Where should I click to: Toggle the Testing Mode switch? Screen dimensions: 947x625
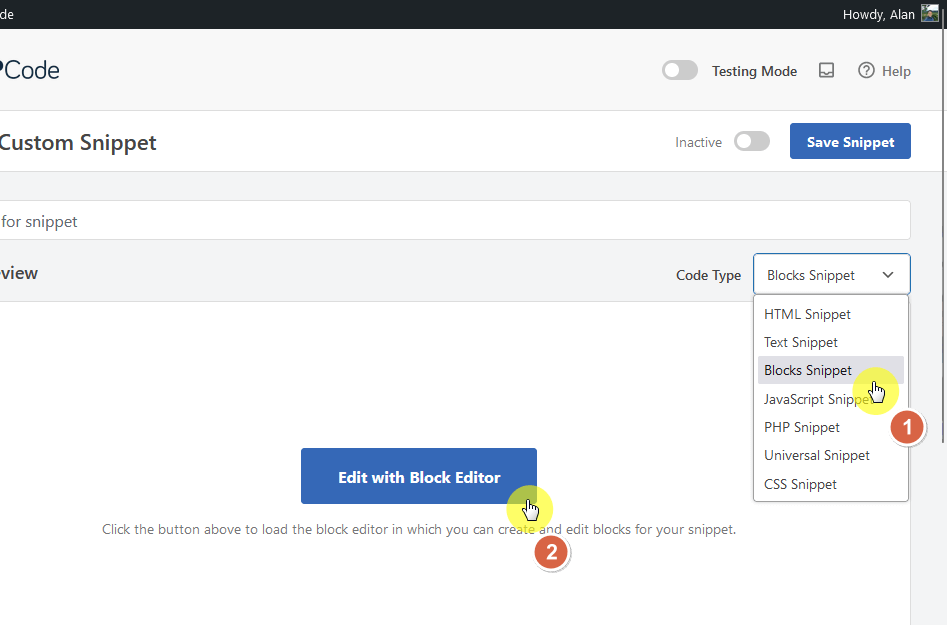click(680, 71)
